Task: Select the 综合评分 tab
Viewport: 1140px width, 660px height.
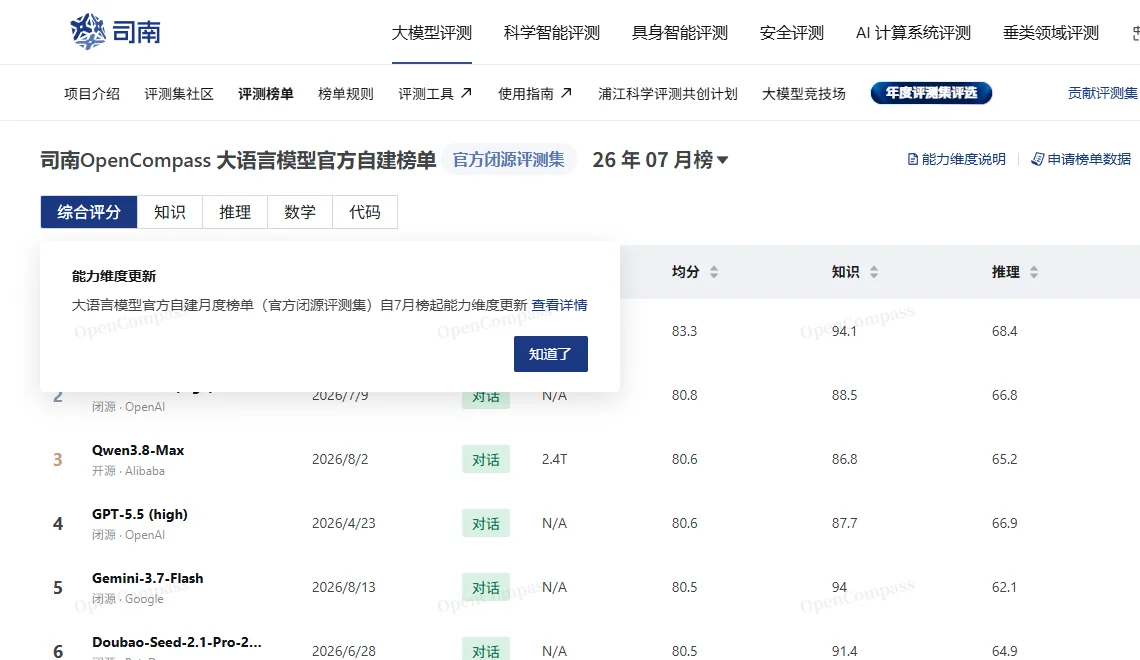Action: pyautogui.click(x=89, y=212)
